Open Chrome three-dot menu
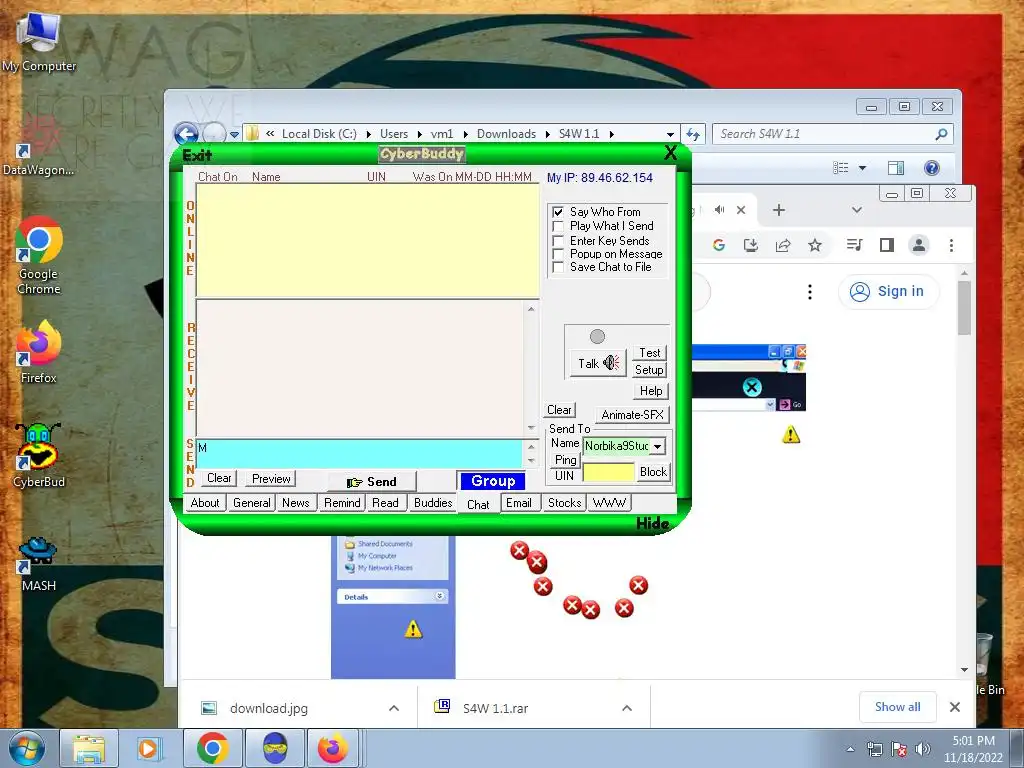Viewport: 1024px width, 768px height. (x=951, y=245)
